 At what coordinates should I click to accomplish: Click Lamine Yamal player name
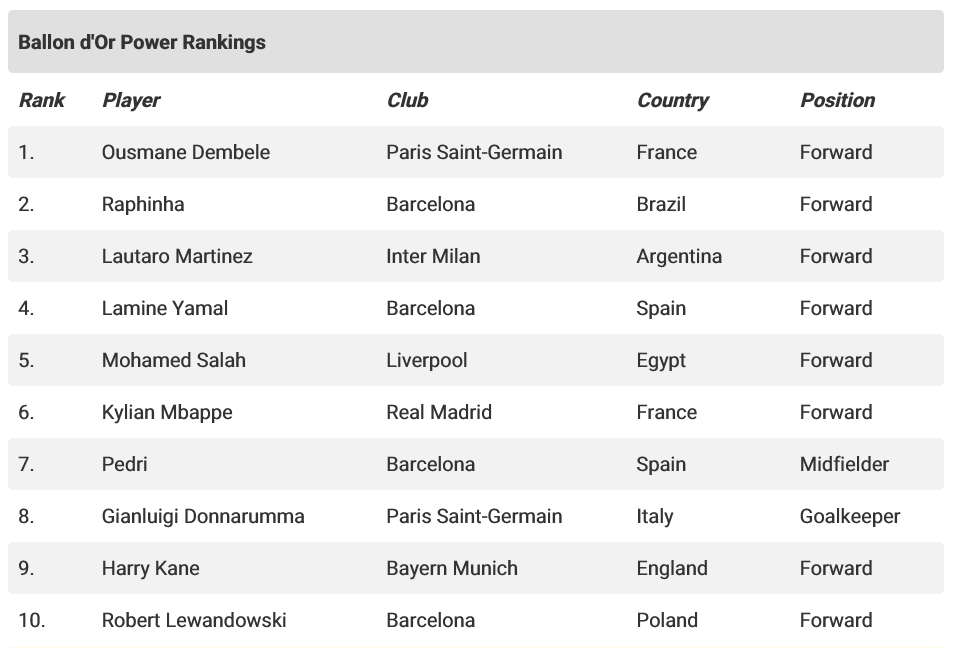pyautogui.click(x=165, y=308)
